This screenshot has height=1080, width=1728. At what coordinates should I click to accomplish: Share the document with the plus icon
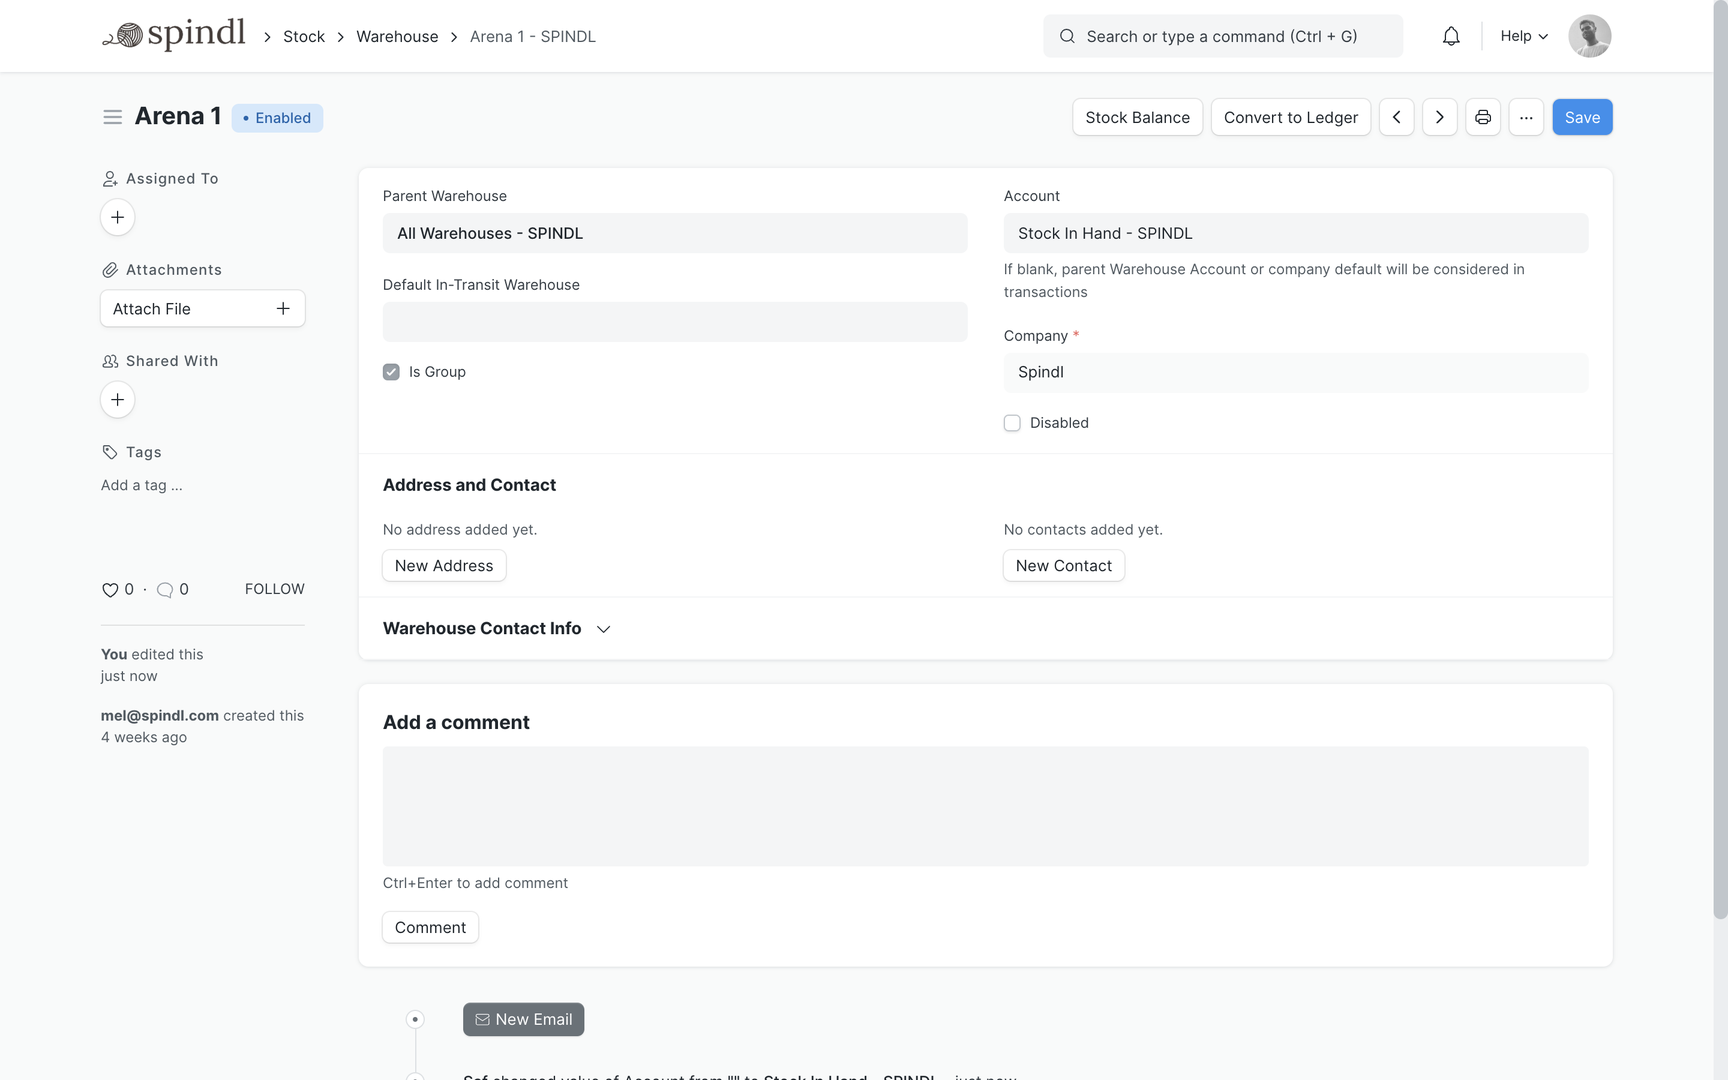(117, 400)
